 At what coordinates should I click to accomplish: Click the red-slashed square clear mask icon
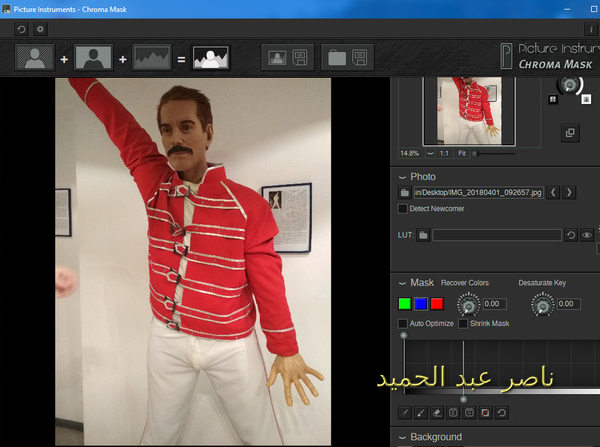point(485,413)
